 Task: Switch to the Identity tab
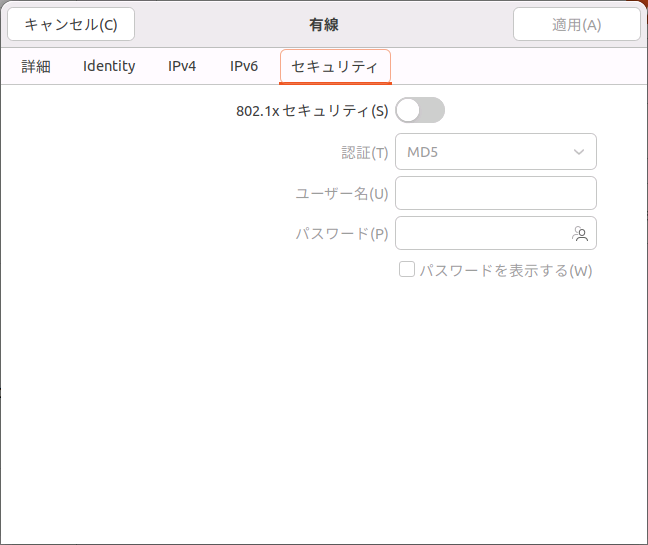[109, 66]
